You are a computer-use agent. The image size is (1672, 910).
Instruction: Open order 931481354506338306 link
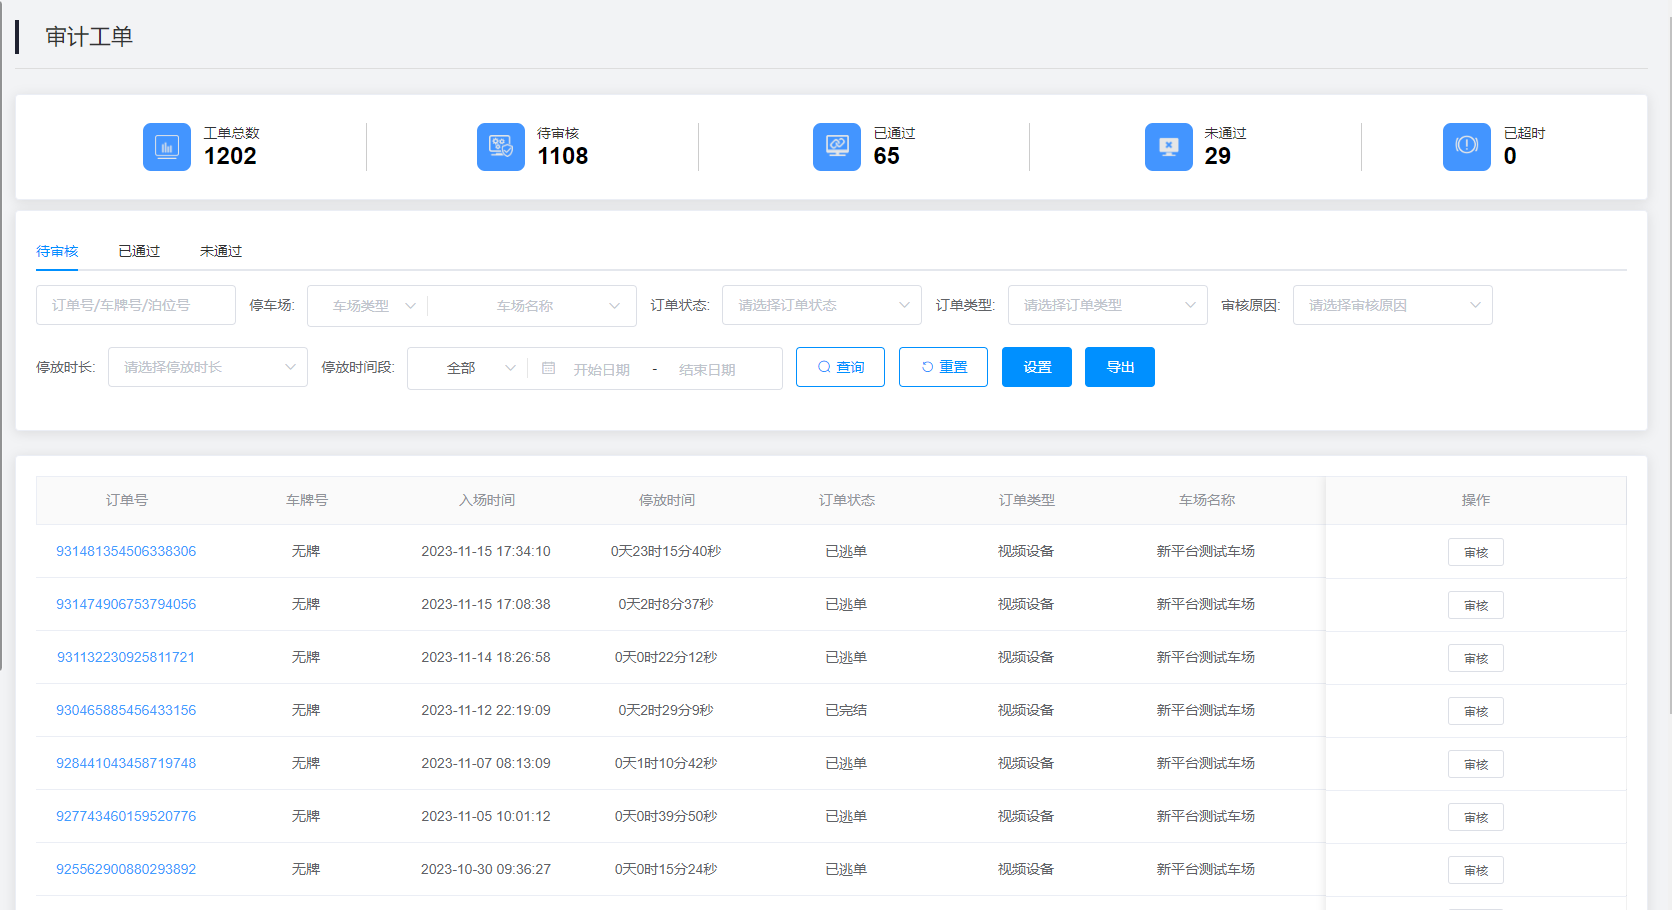click(x=126, y=551)
